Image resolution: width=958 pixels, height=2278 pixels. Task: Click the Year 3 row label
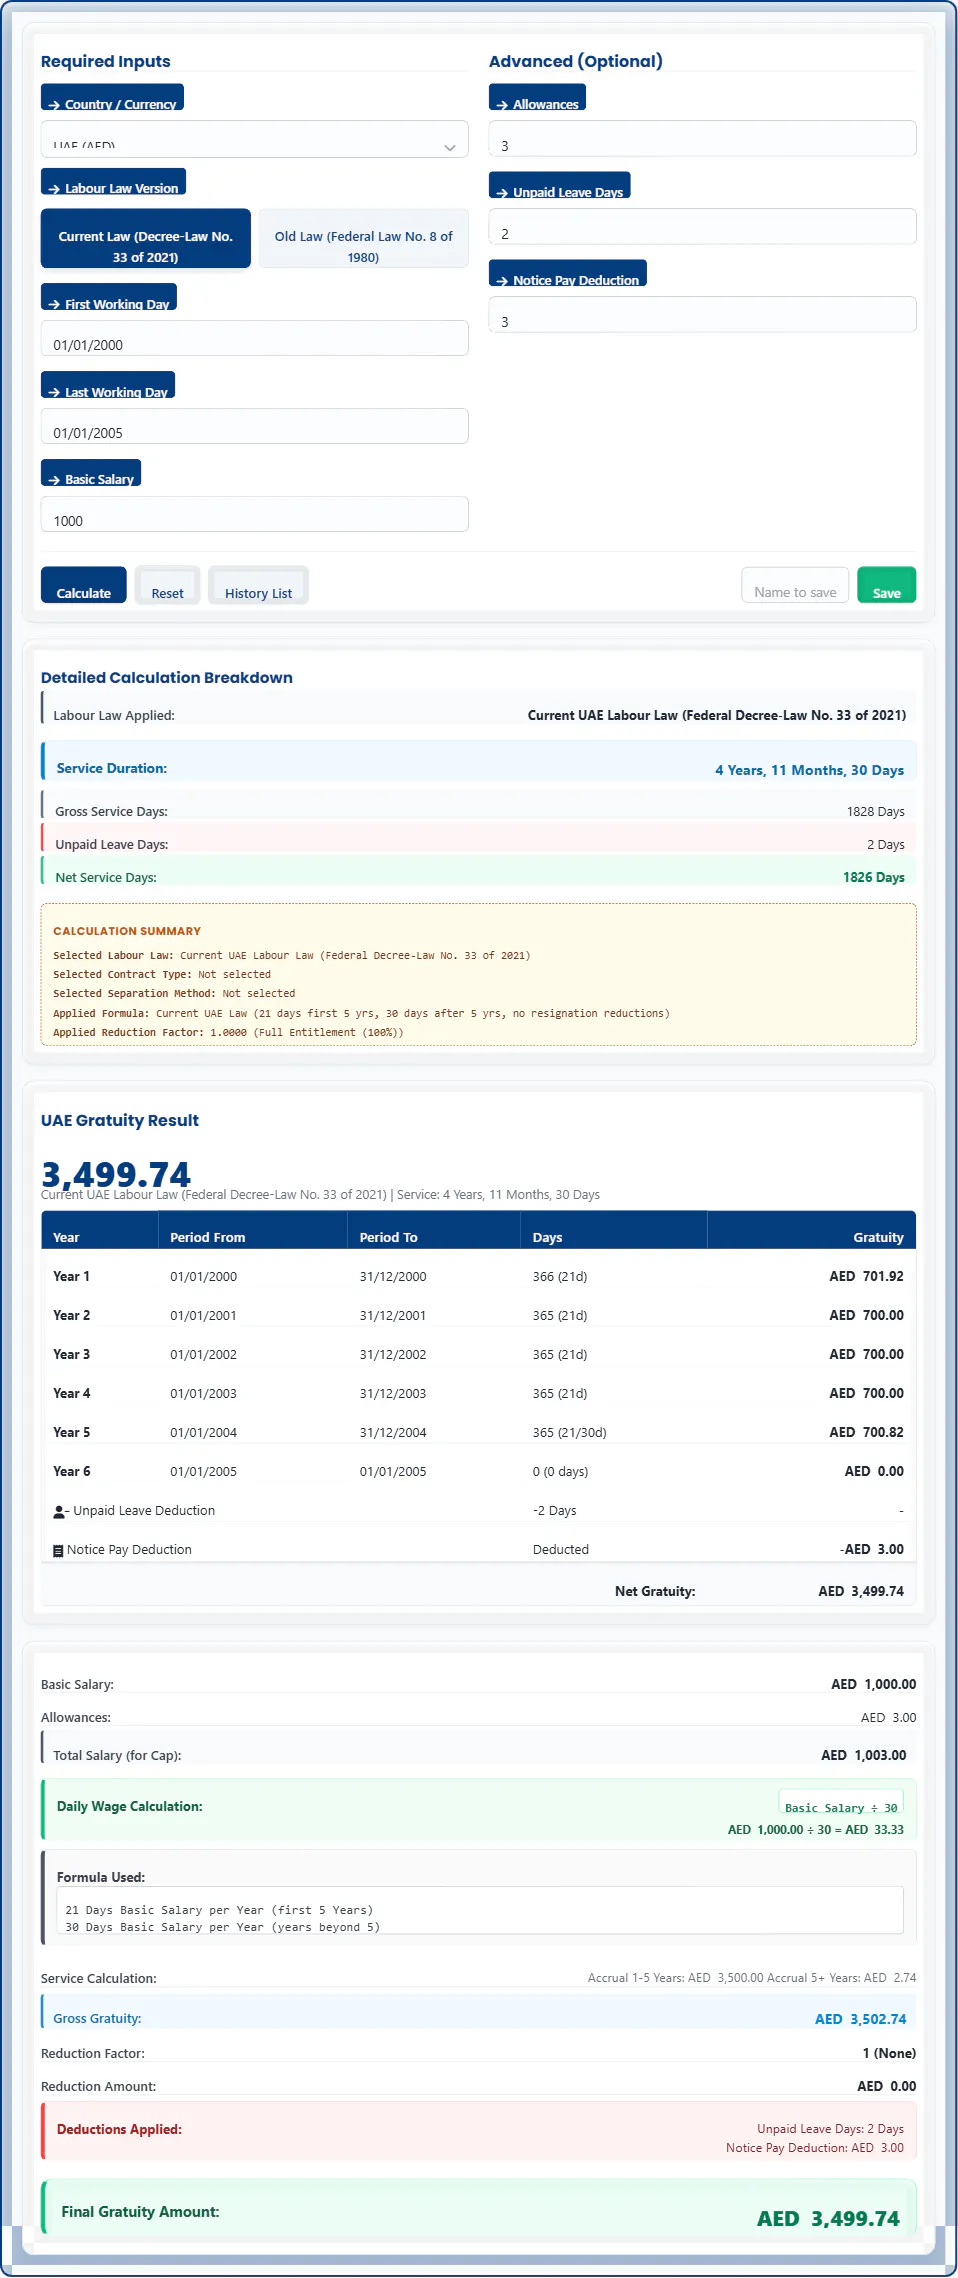point(71,1354)
